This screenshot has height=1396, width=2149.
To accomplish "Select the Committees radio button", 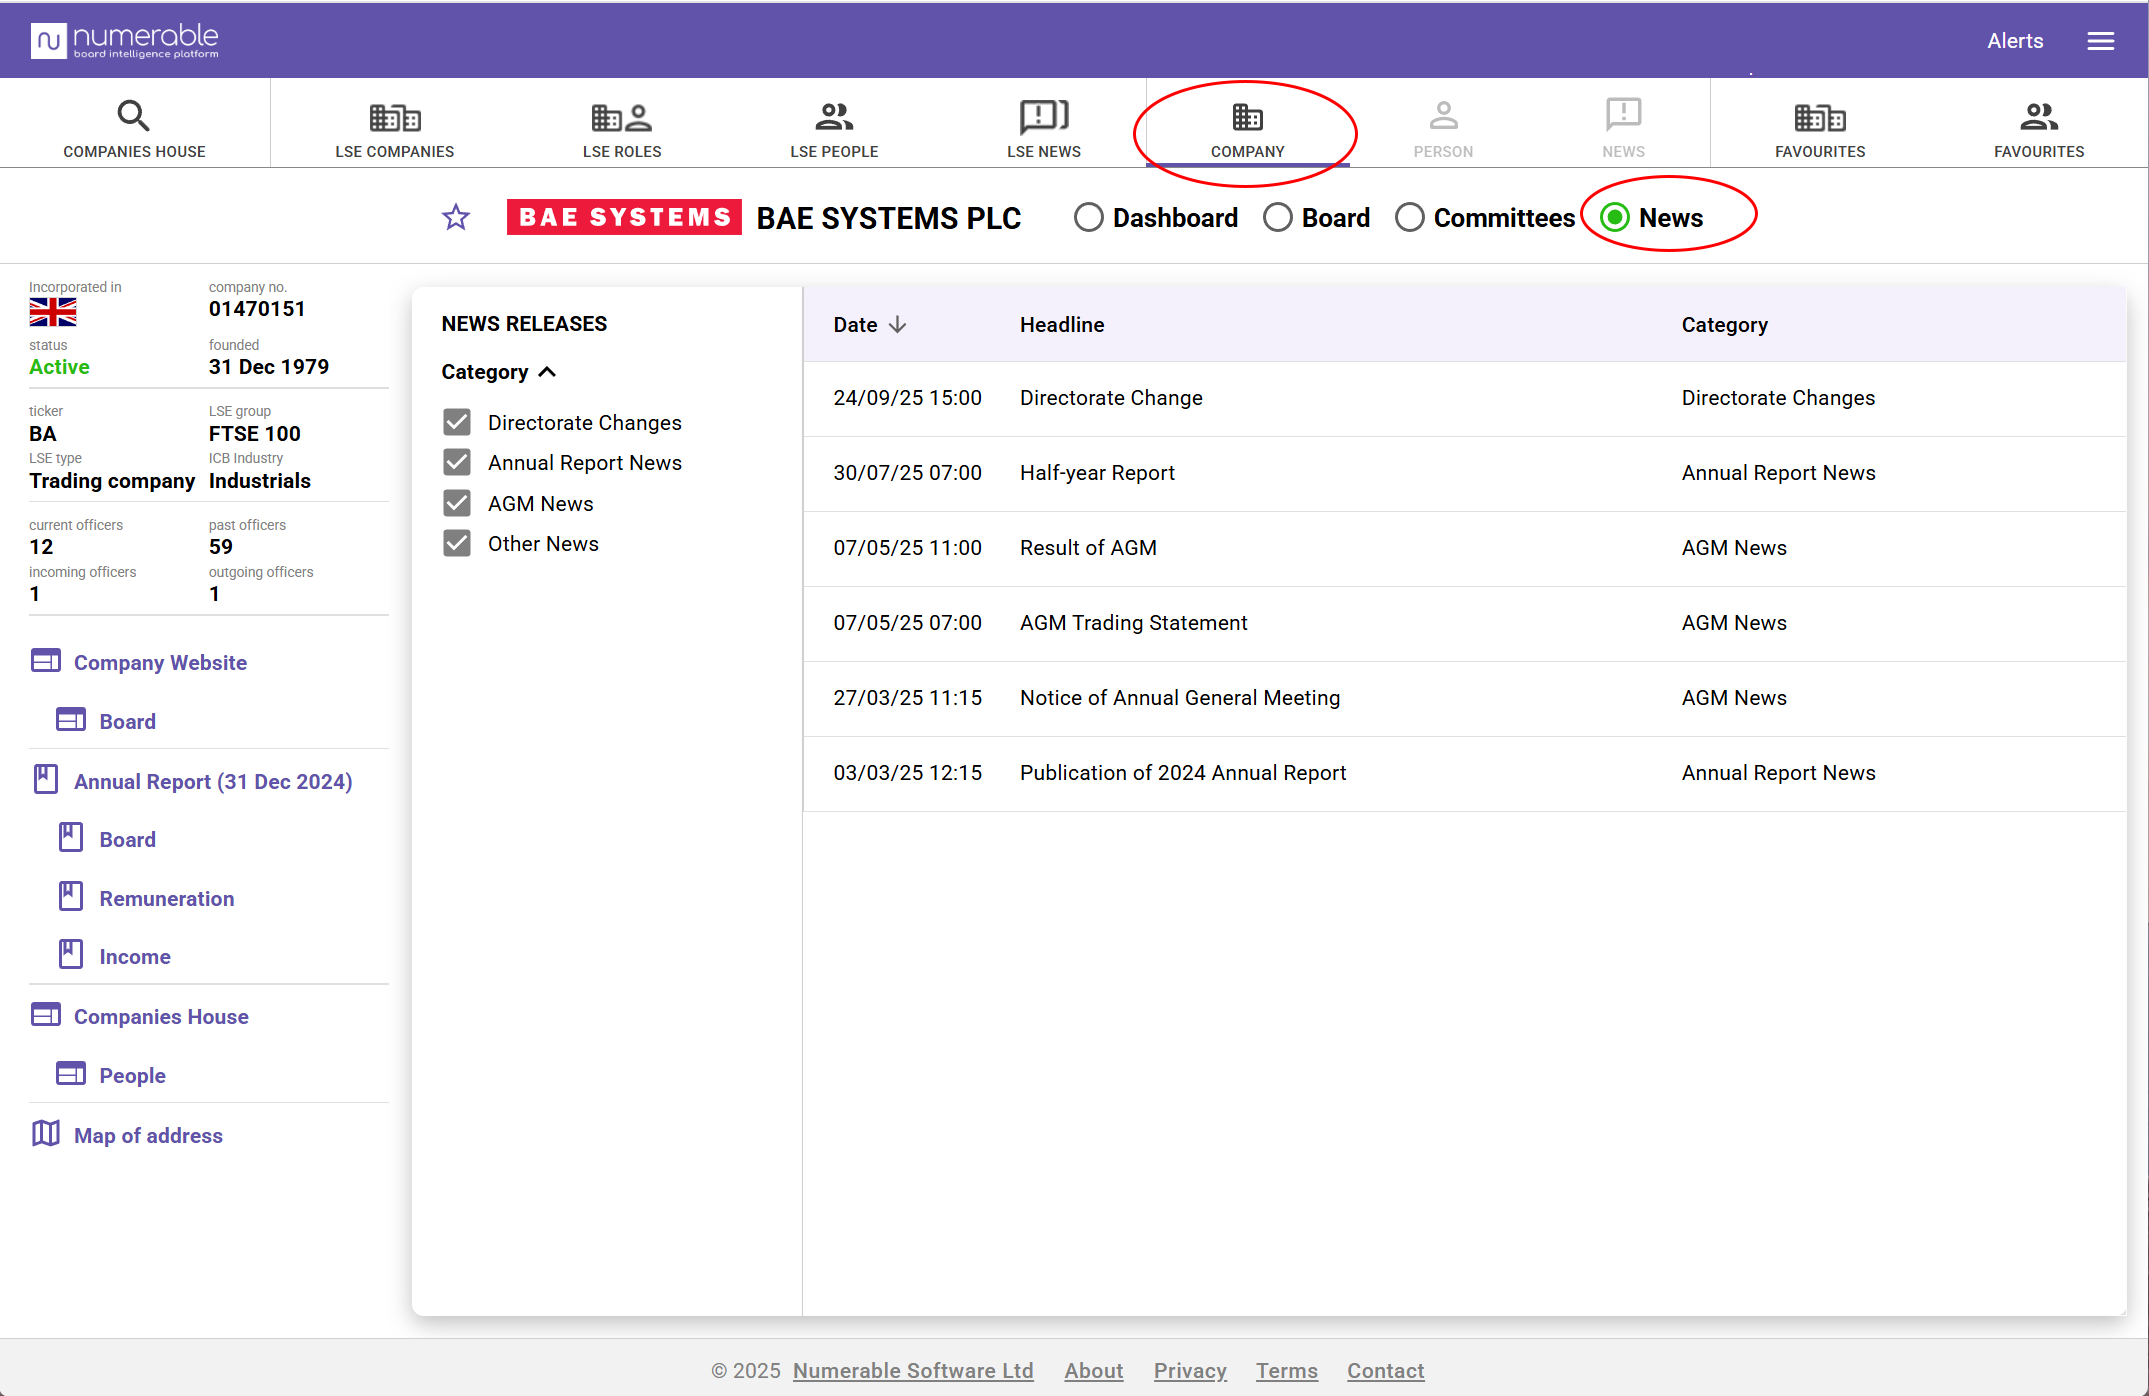I will 1409,217.
